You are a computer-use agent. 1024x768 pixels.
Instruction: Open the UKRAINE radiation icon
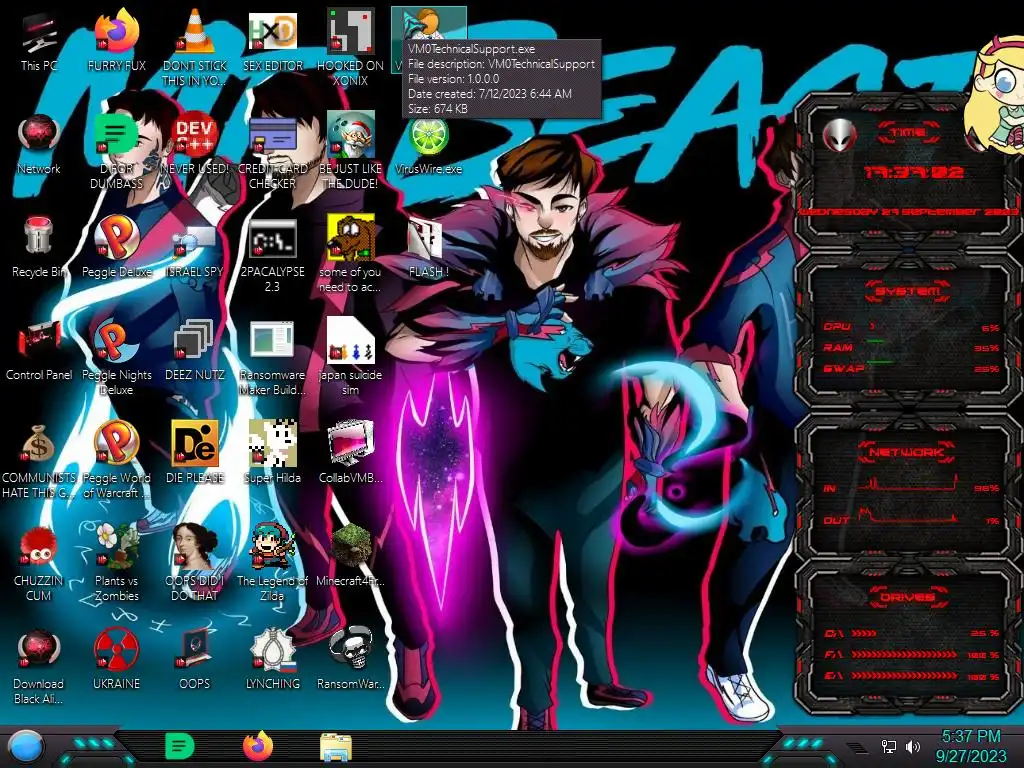[116, 656]
